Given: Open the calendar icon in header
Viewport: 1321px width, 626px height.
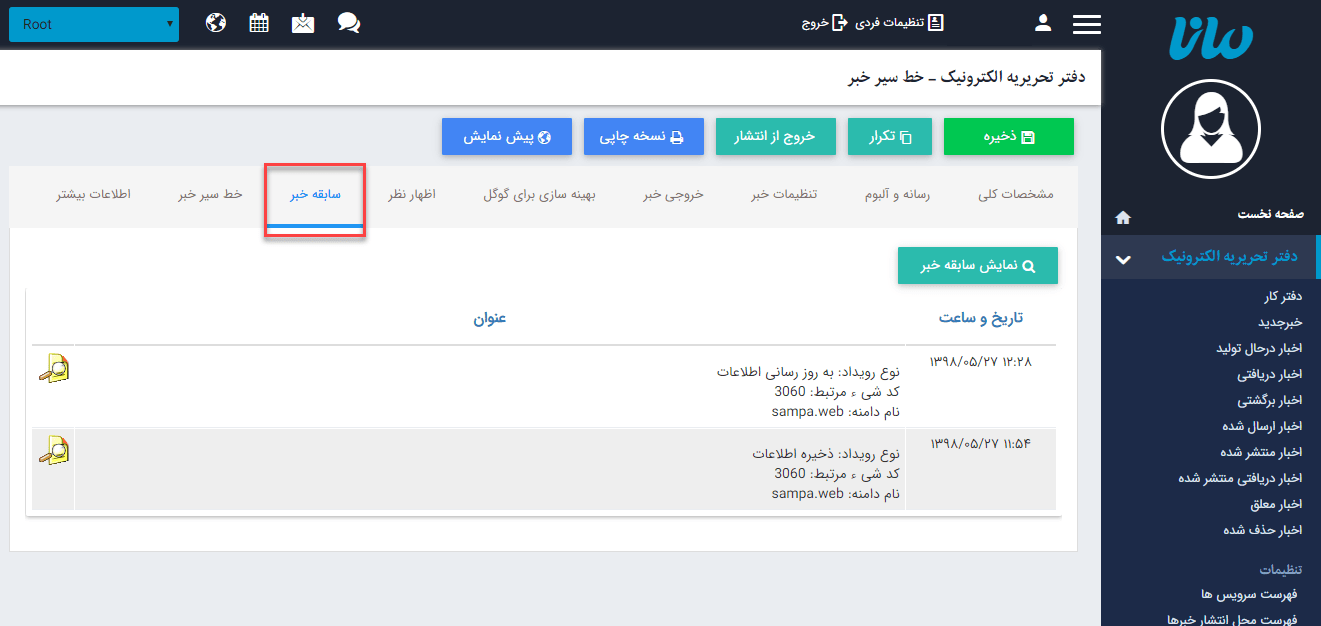Looking at the screenshot, I should (x=259, y=23).
